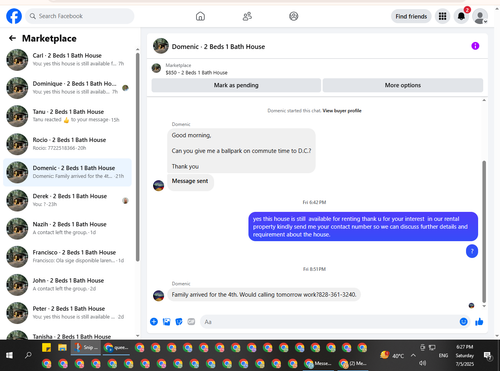Open the Facebook menu grid icon
500x371 pixels.
tap(442, 16)
